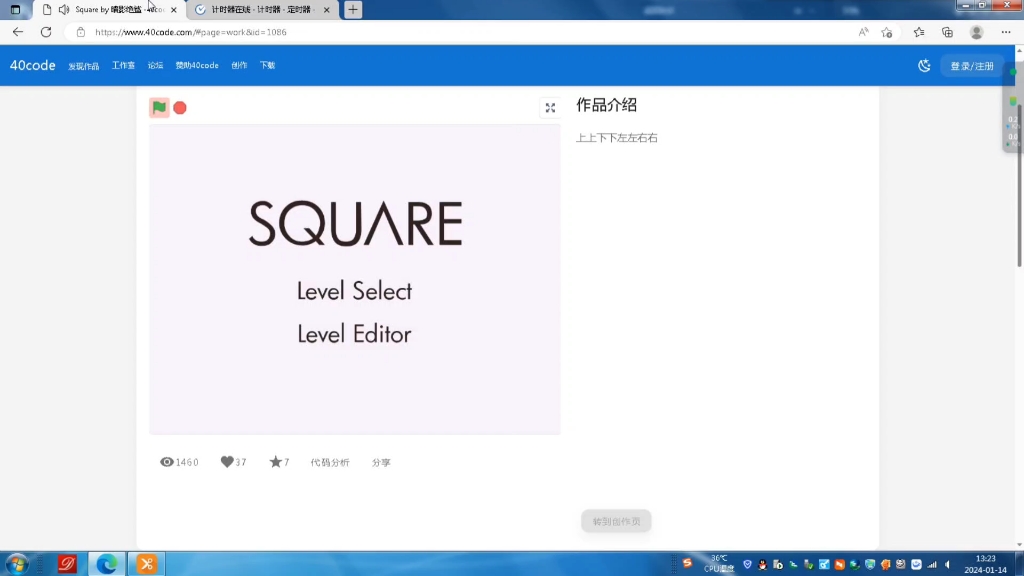This screenshot has width=1024, height=576.
Task: Mute the Square tab audio icon
Action: pyautogui.click(x=63, y=10)
